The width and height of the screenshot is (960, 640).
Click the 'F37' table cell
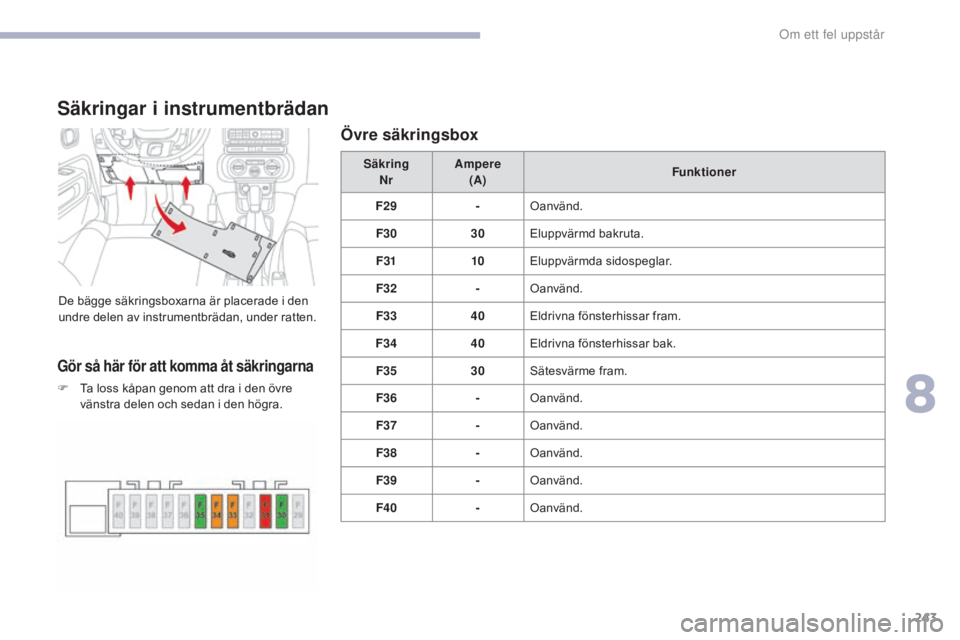(x=386, y=426)
